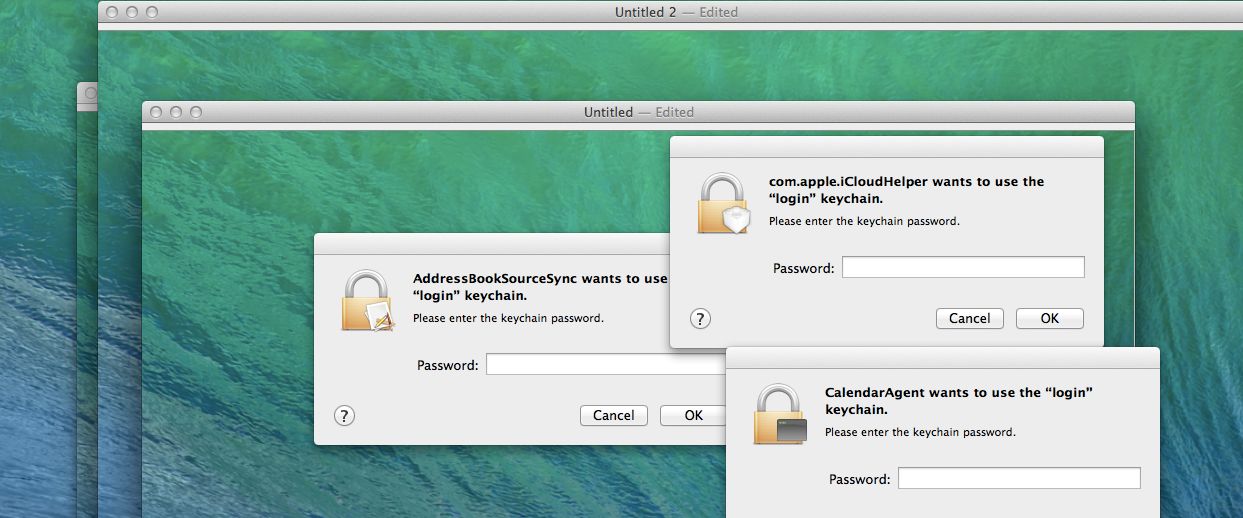Minimize the 'Untitled 2' window
1243x518 pixels.
[132, 12]
